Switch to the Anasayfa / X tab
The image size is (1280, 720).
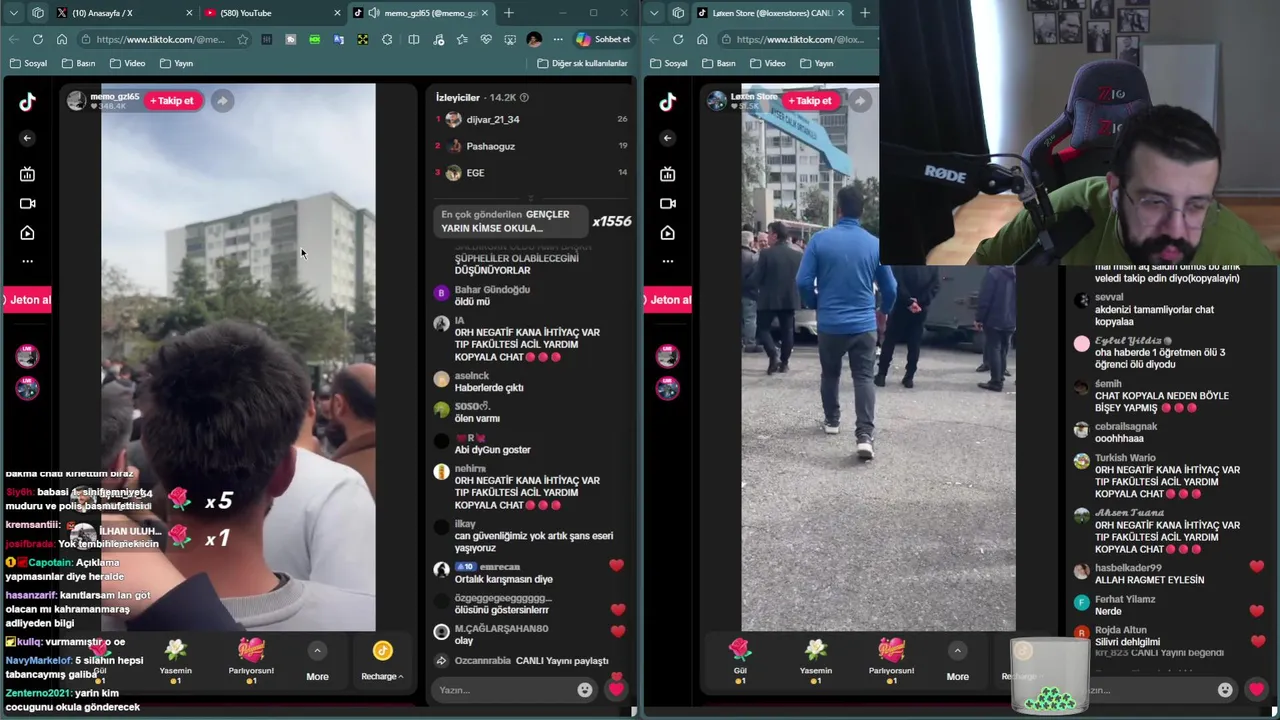tap(124, 13)
